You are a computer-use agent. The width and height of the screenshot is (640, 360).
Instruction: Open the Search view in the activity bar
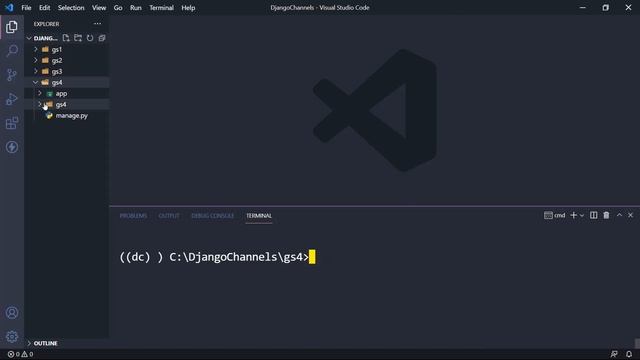12,51
